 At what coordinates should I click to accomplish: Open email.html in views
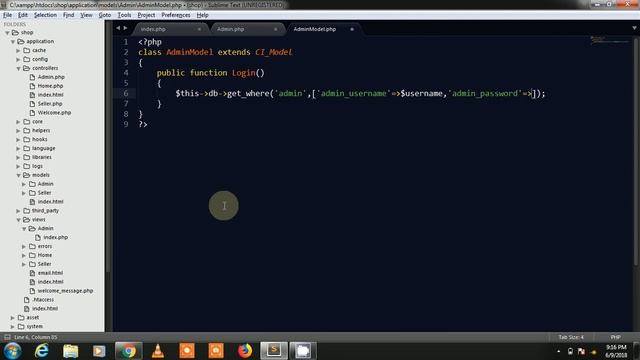click(x=50, y=273)
